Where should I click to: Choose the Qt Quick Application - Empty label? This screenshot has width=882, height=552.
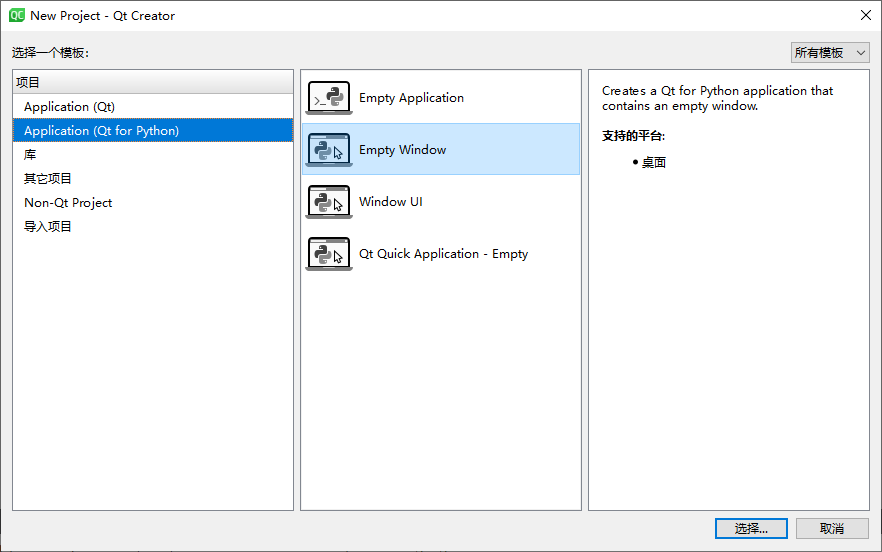click(x=443, y=254)
